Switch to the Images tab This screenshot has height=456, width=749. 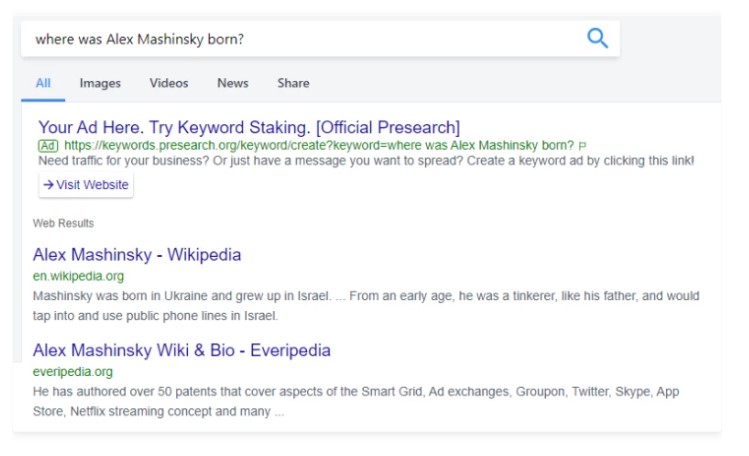pos(100,83)
